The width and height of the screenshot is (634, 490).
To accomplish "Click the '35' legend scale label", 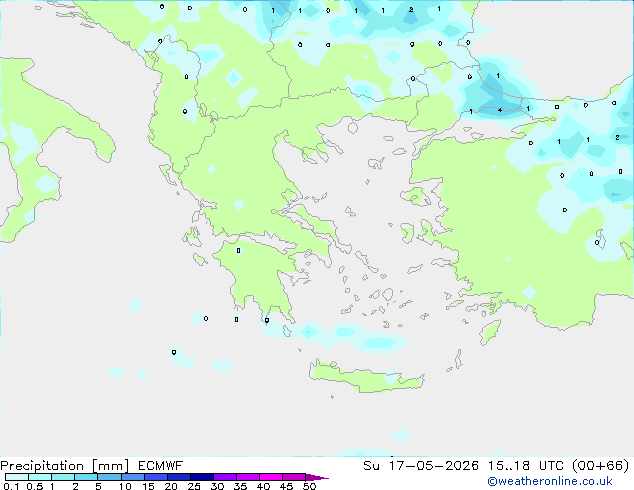I will (240, 486).
